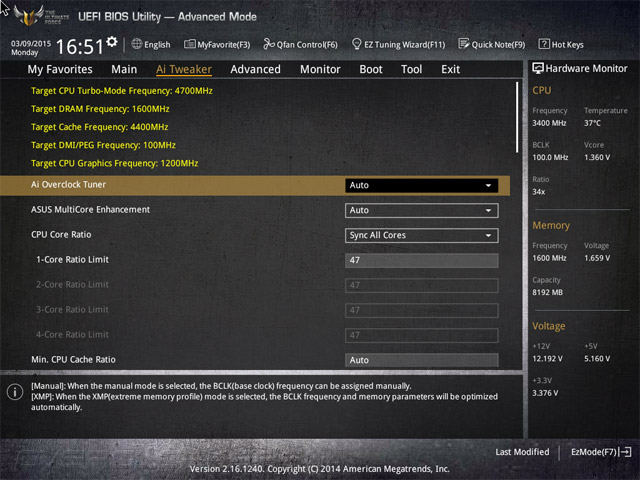Click the 4-Core Ratio Limit field

pos(421,335)
